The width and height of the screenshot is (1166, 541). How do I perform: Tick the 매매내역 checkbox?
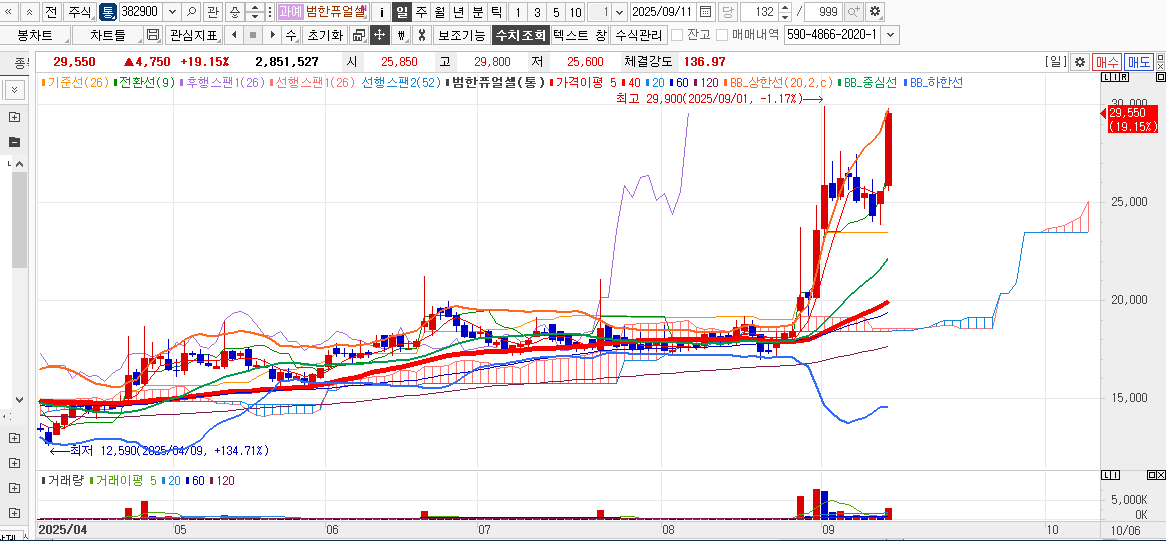coord(722,35)
